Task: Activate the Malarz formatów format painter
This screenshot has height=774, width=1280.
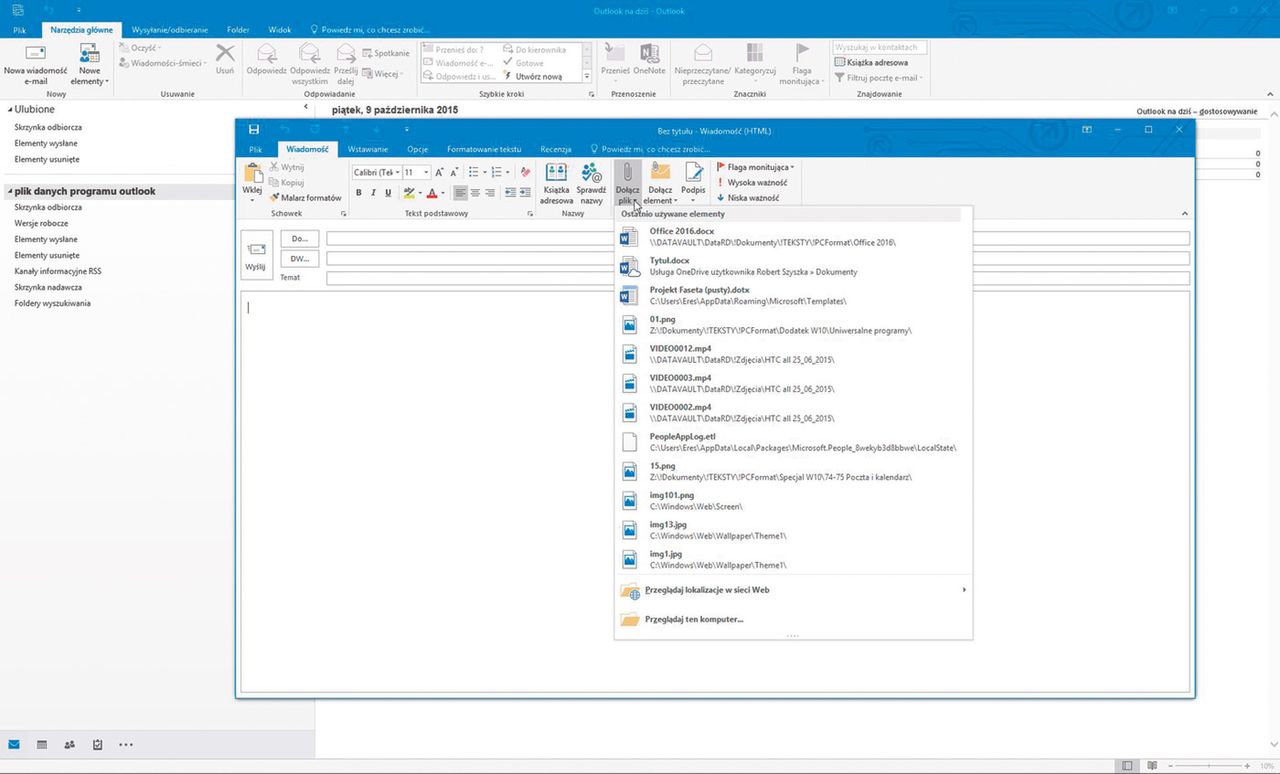Action: click(305, 198)
